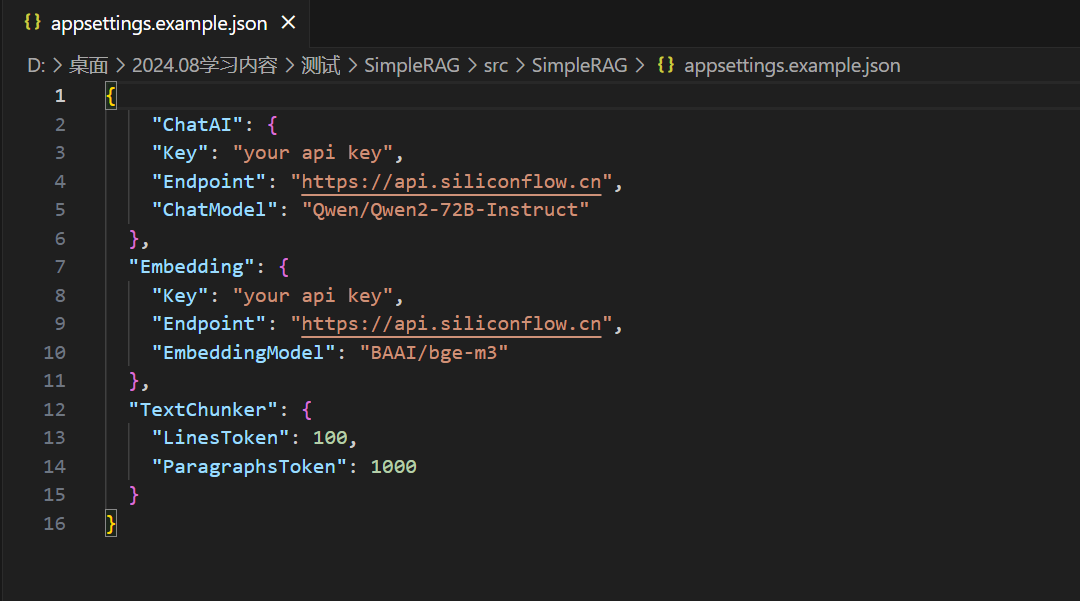Screen dimensions: 1080x601
Task: Click the EmbeddingModel value BAAI/bge-m3
Action: click(434, 352)
